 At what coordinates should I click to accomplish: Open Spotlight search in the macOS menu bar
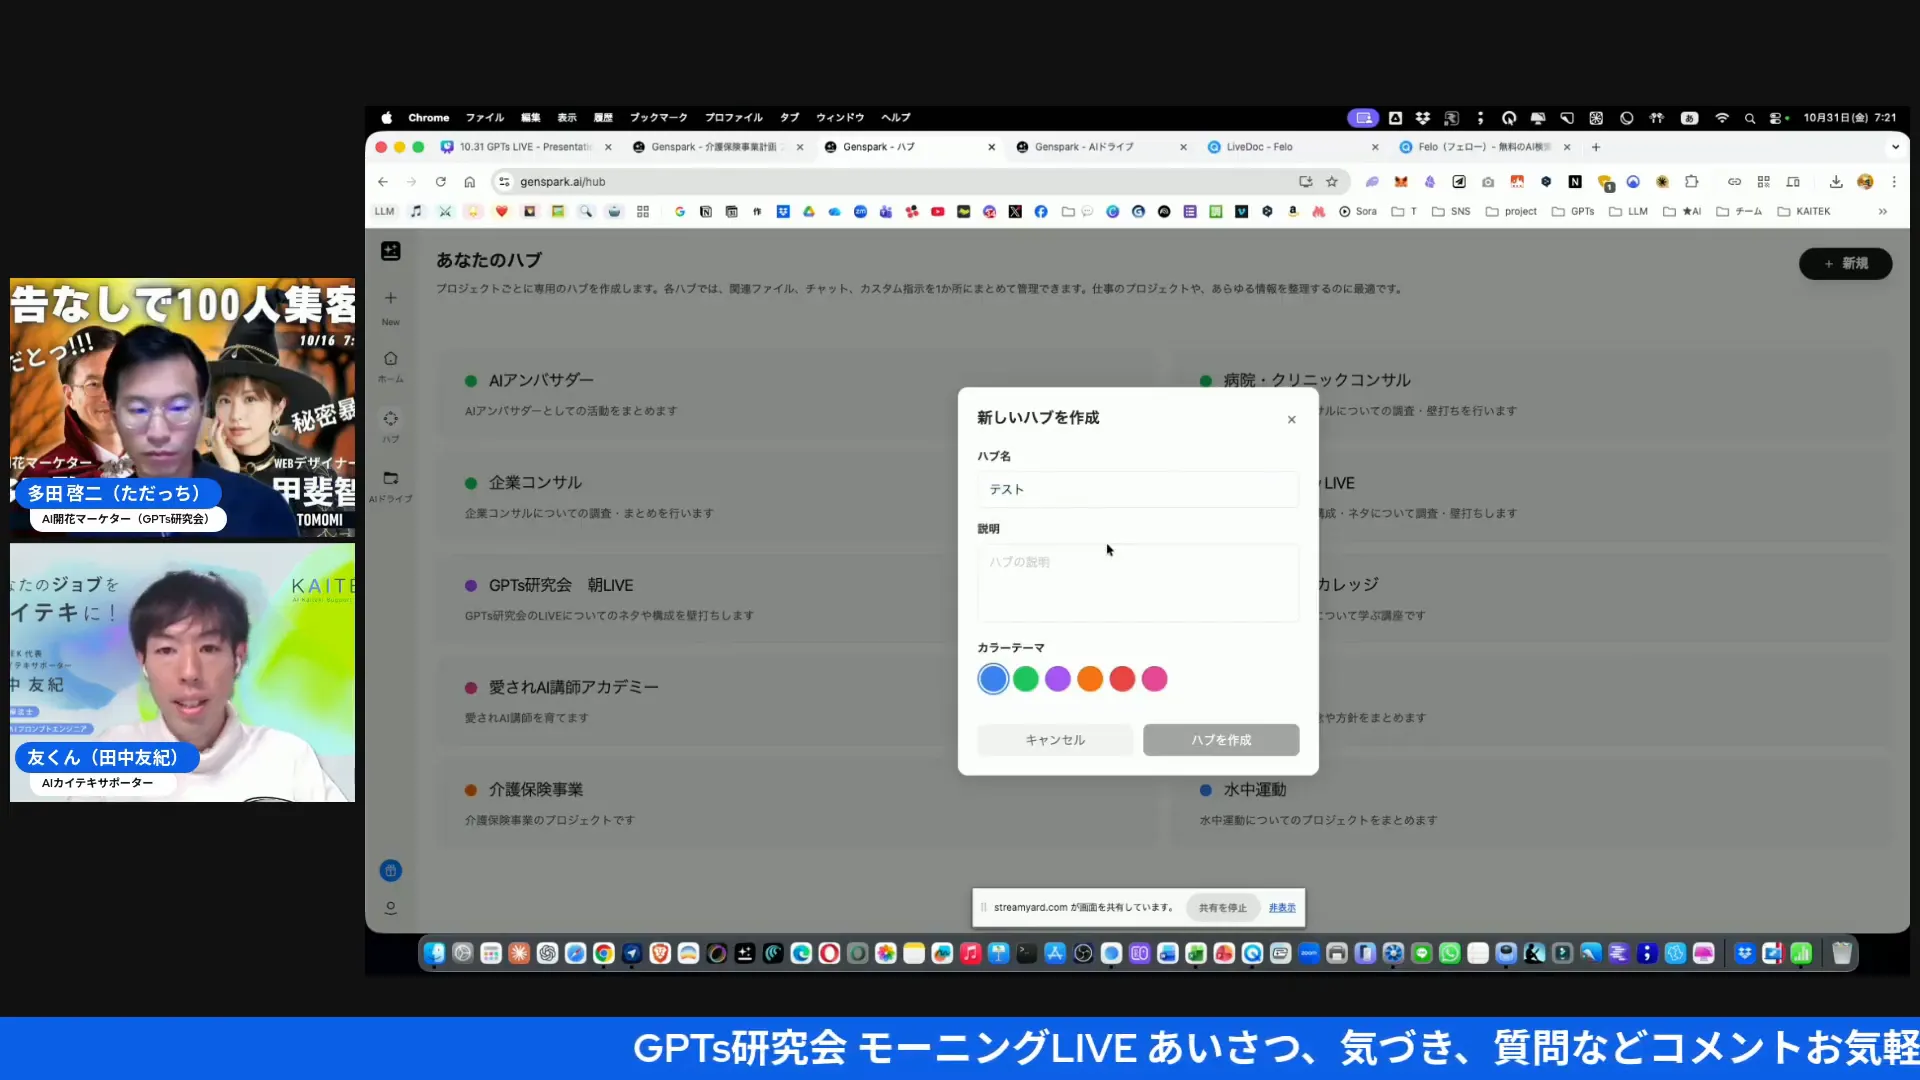click(x=1750, y=117)
